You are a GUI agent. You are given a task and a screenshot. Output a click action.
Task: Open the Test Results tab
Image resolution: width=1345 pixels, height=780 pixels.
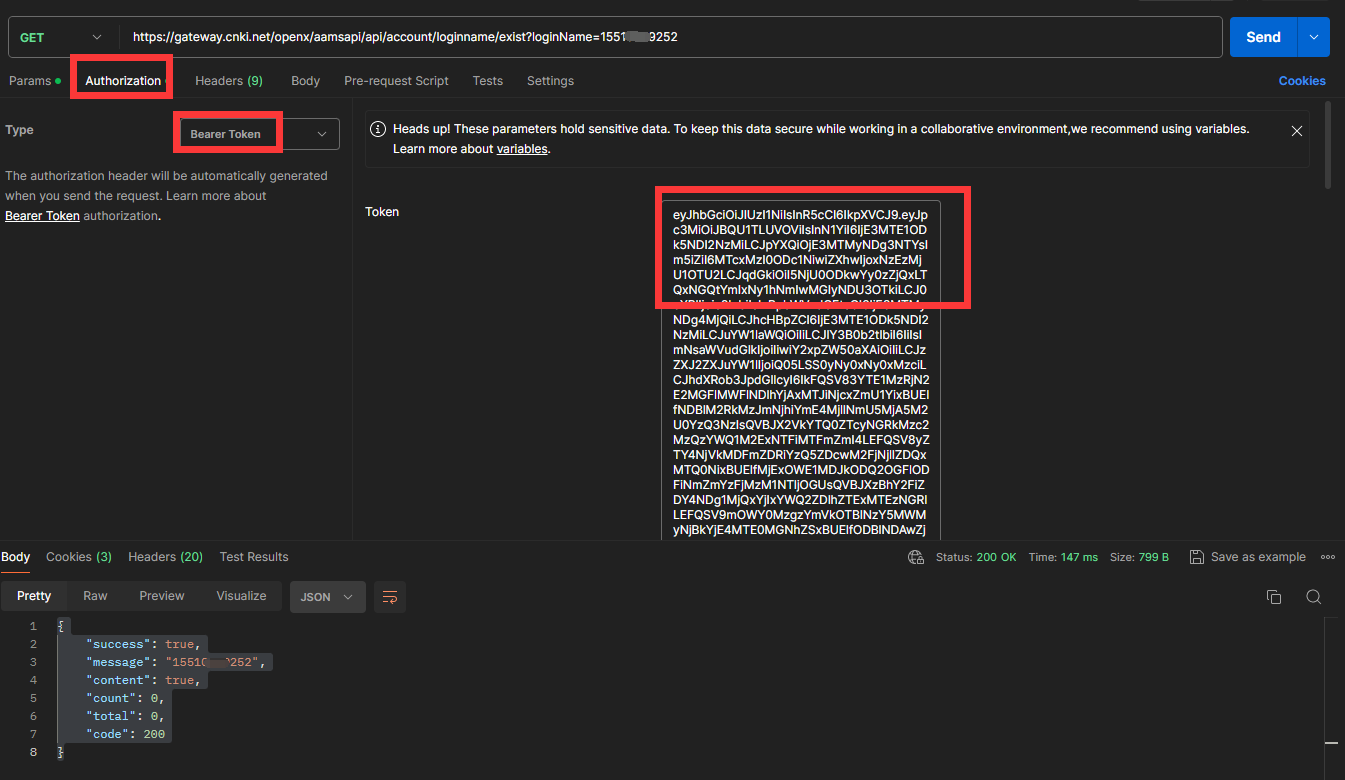254,557
